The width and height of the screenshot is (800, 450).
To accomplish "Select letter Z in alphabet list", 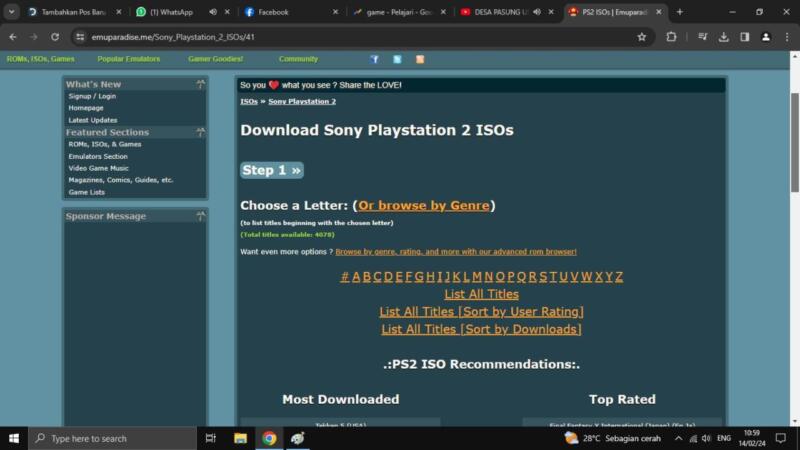I will click(619, 276).
